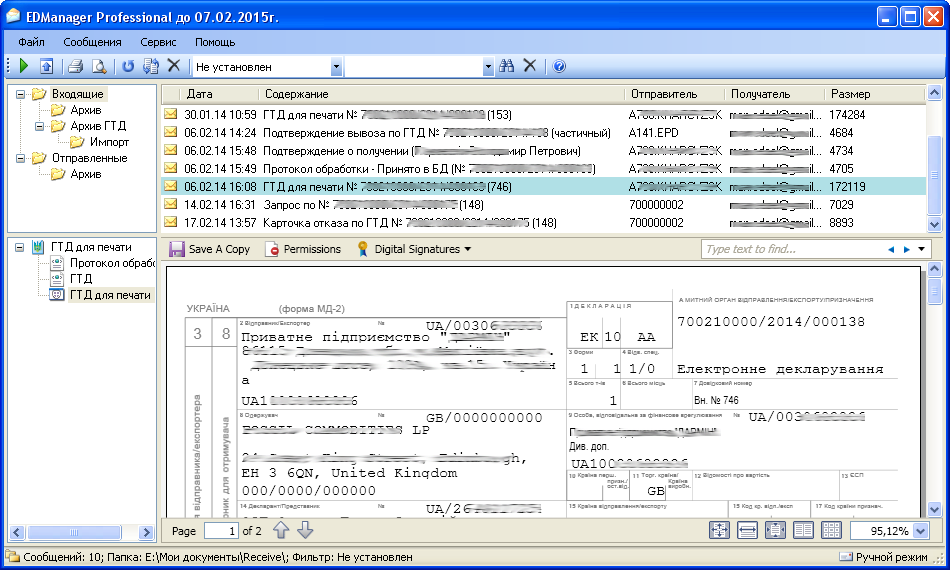Open the Сообщения menu
This screenshot has height=570, width=950.
pyautogui.click(x=92, y=42)
